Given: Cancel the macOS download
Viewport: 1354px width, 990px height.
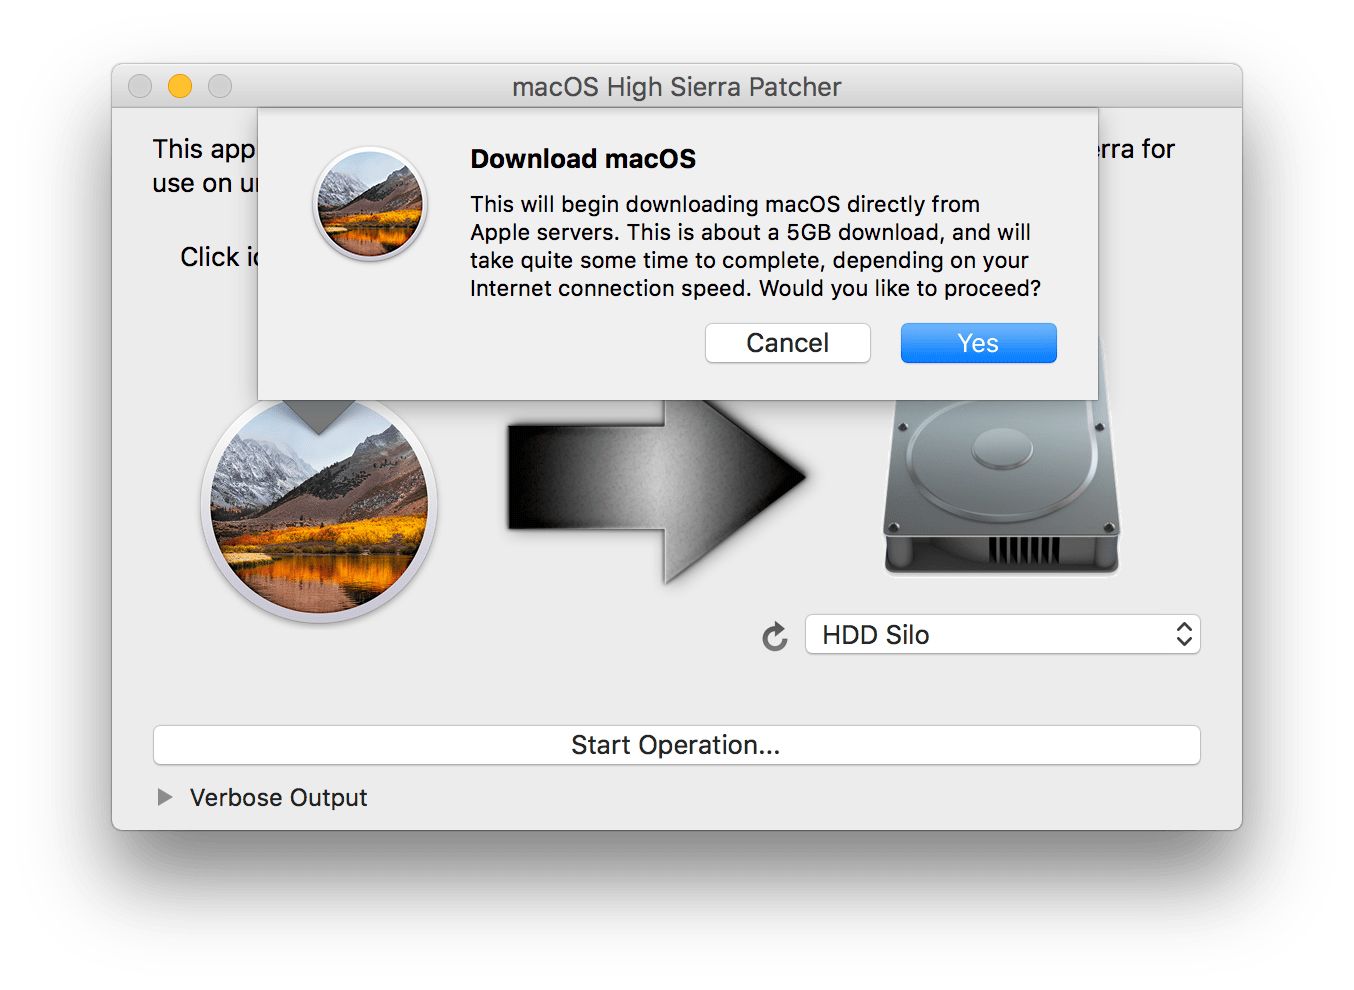Looking at the screenshot, I should pyautogui.click(x=787, y=343).
